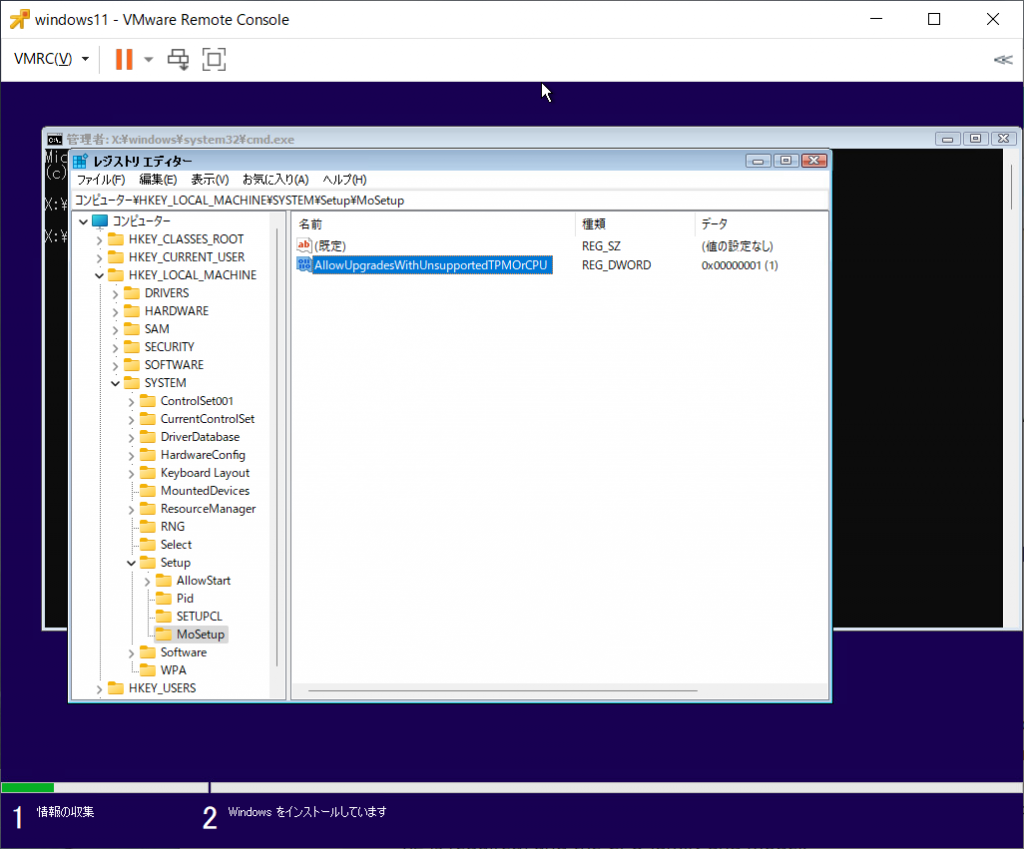The width and height of the screenshot is (1024, 849).
Task: Open the power options arrow beside pause
Action: (x=149, y=59)
